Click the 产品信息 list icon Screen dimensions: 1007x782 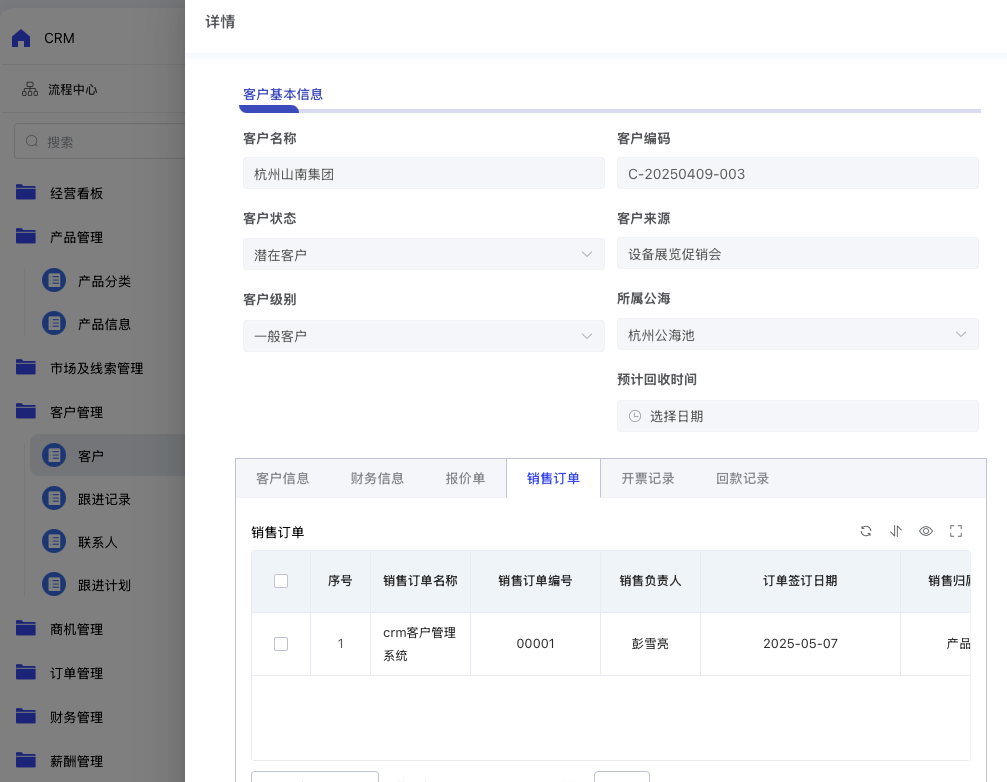tap(54, 324)
